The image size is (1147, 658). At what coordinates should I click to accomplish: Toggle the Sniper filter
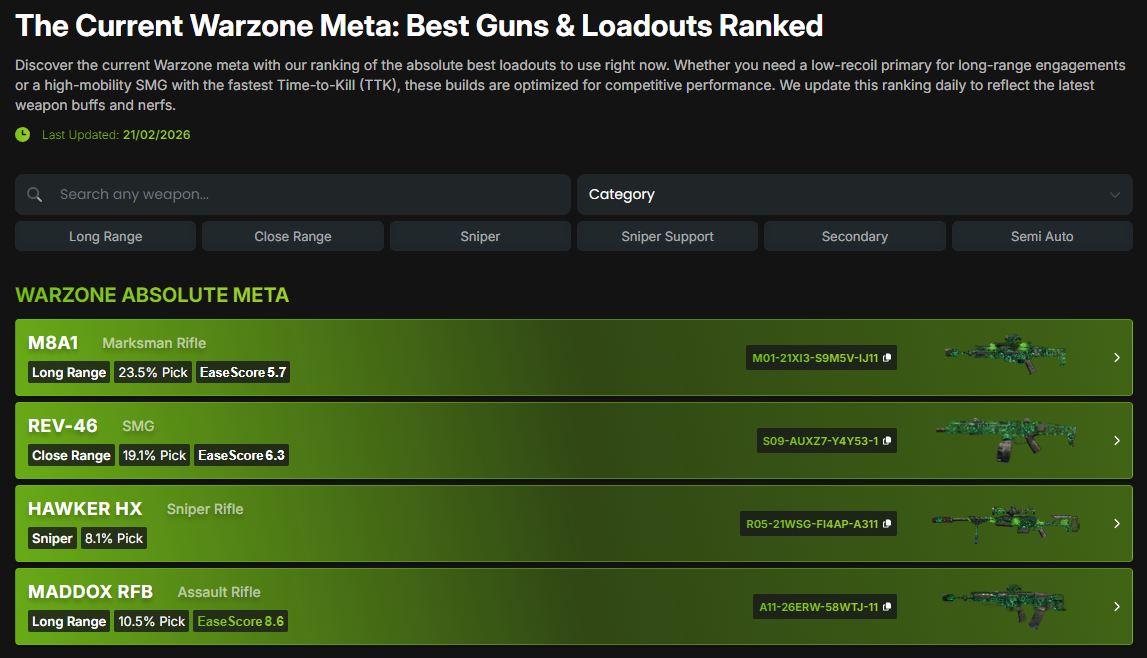[x=480, y=236]
